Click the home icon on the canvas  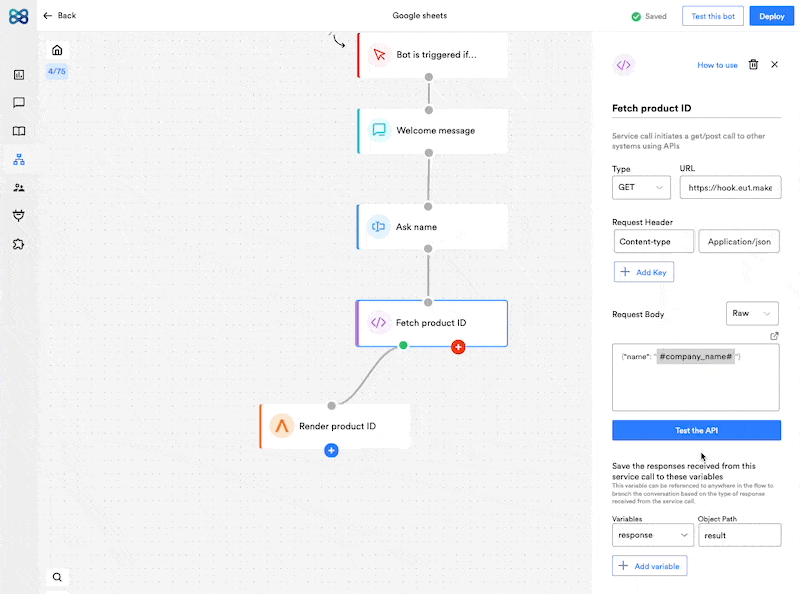57,51
